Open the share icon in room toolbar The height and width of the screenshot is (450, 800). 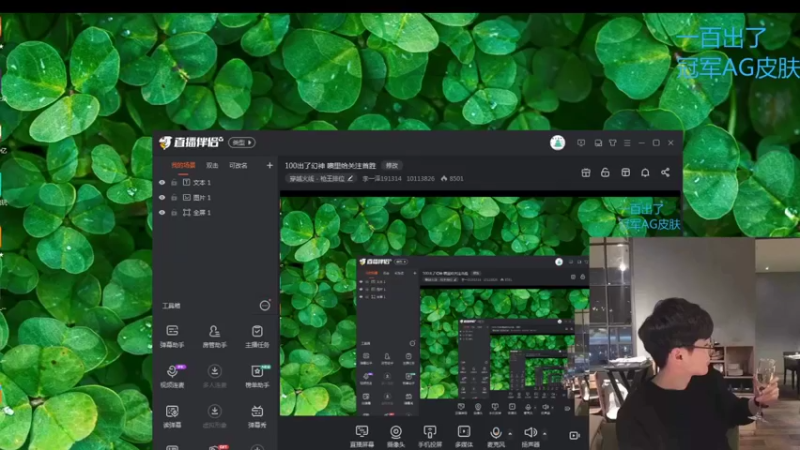[665, 172]
